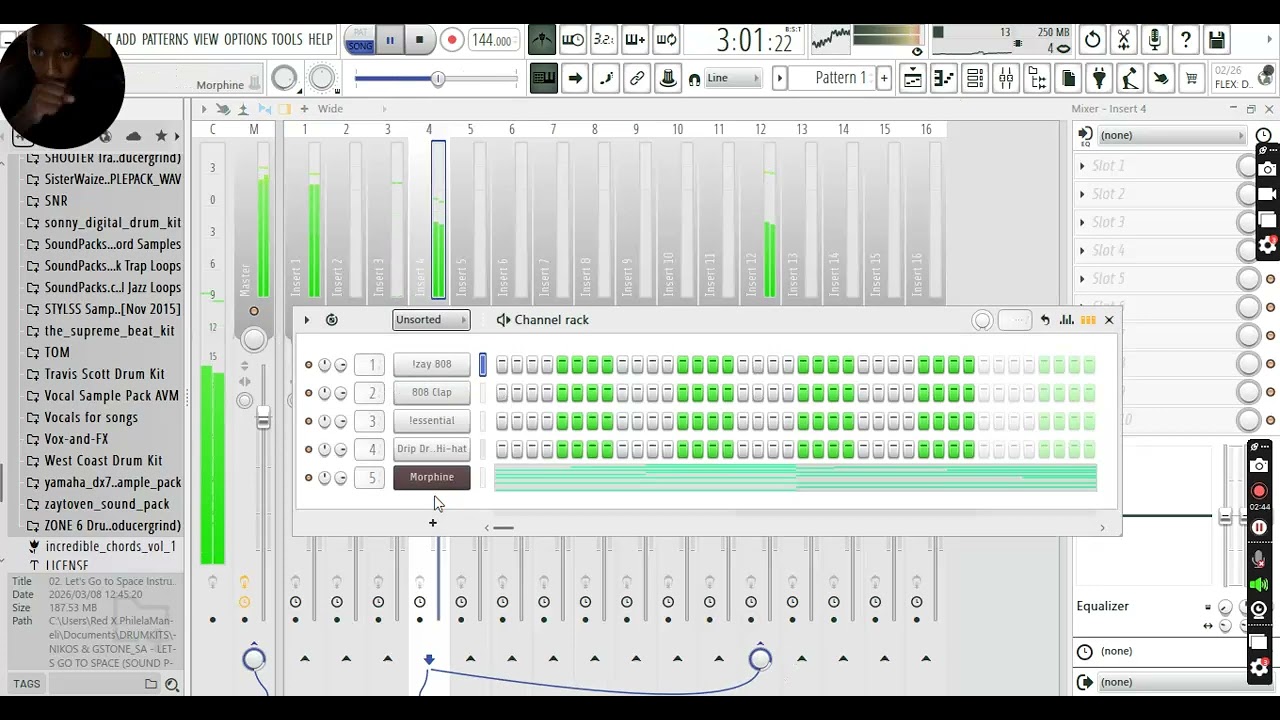1280x720 pixels.
Task: Expand mixer effect Slot 2 arrow
Action: tap(1082, 194)
